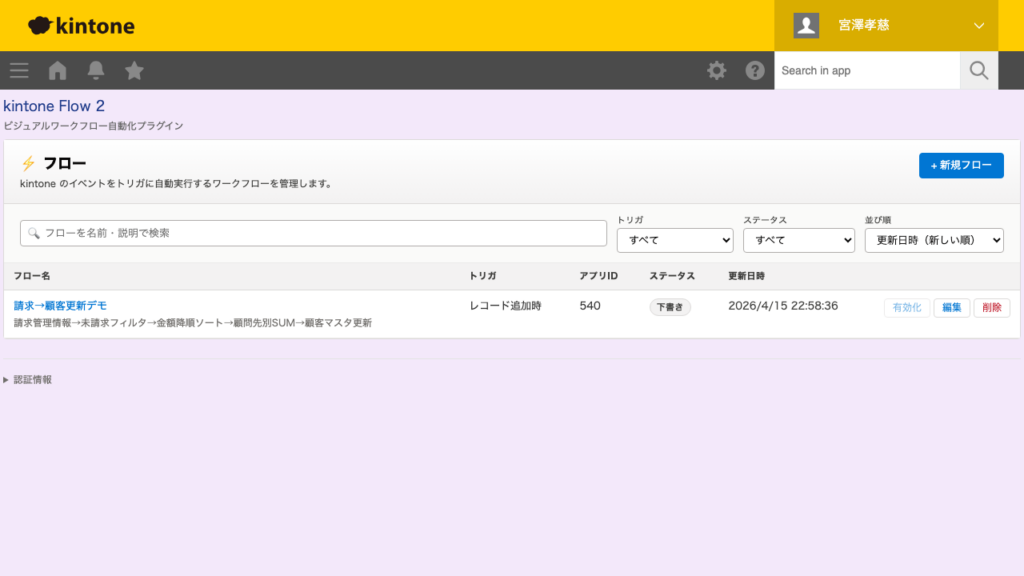
Task: Open the hamburger menu icon
Action: point(18,70)
